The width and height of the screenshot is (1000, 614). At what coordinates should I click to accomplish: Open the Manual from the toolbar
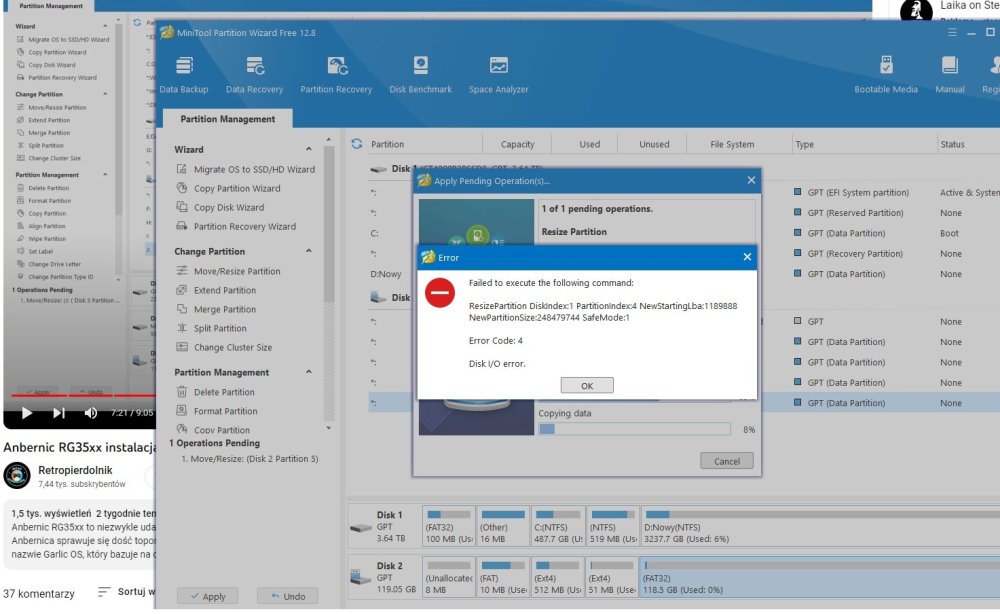(950, 75)
